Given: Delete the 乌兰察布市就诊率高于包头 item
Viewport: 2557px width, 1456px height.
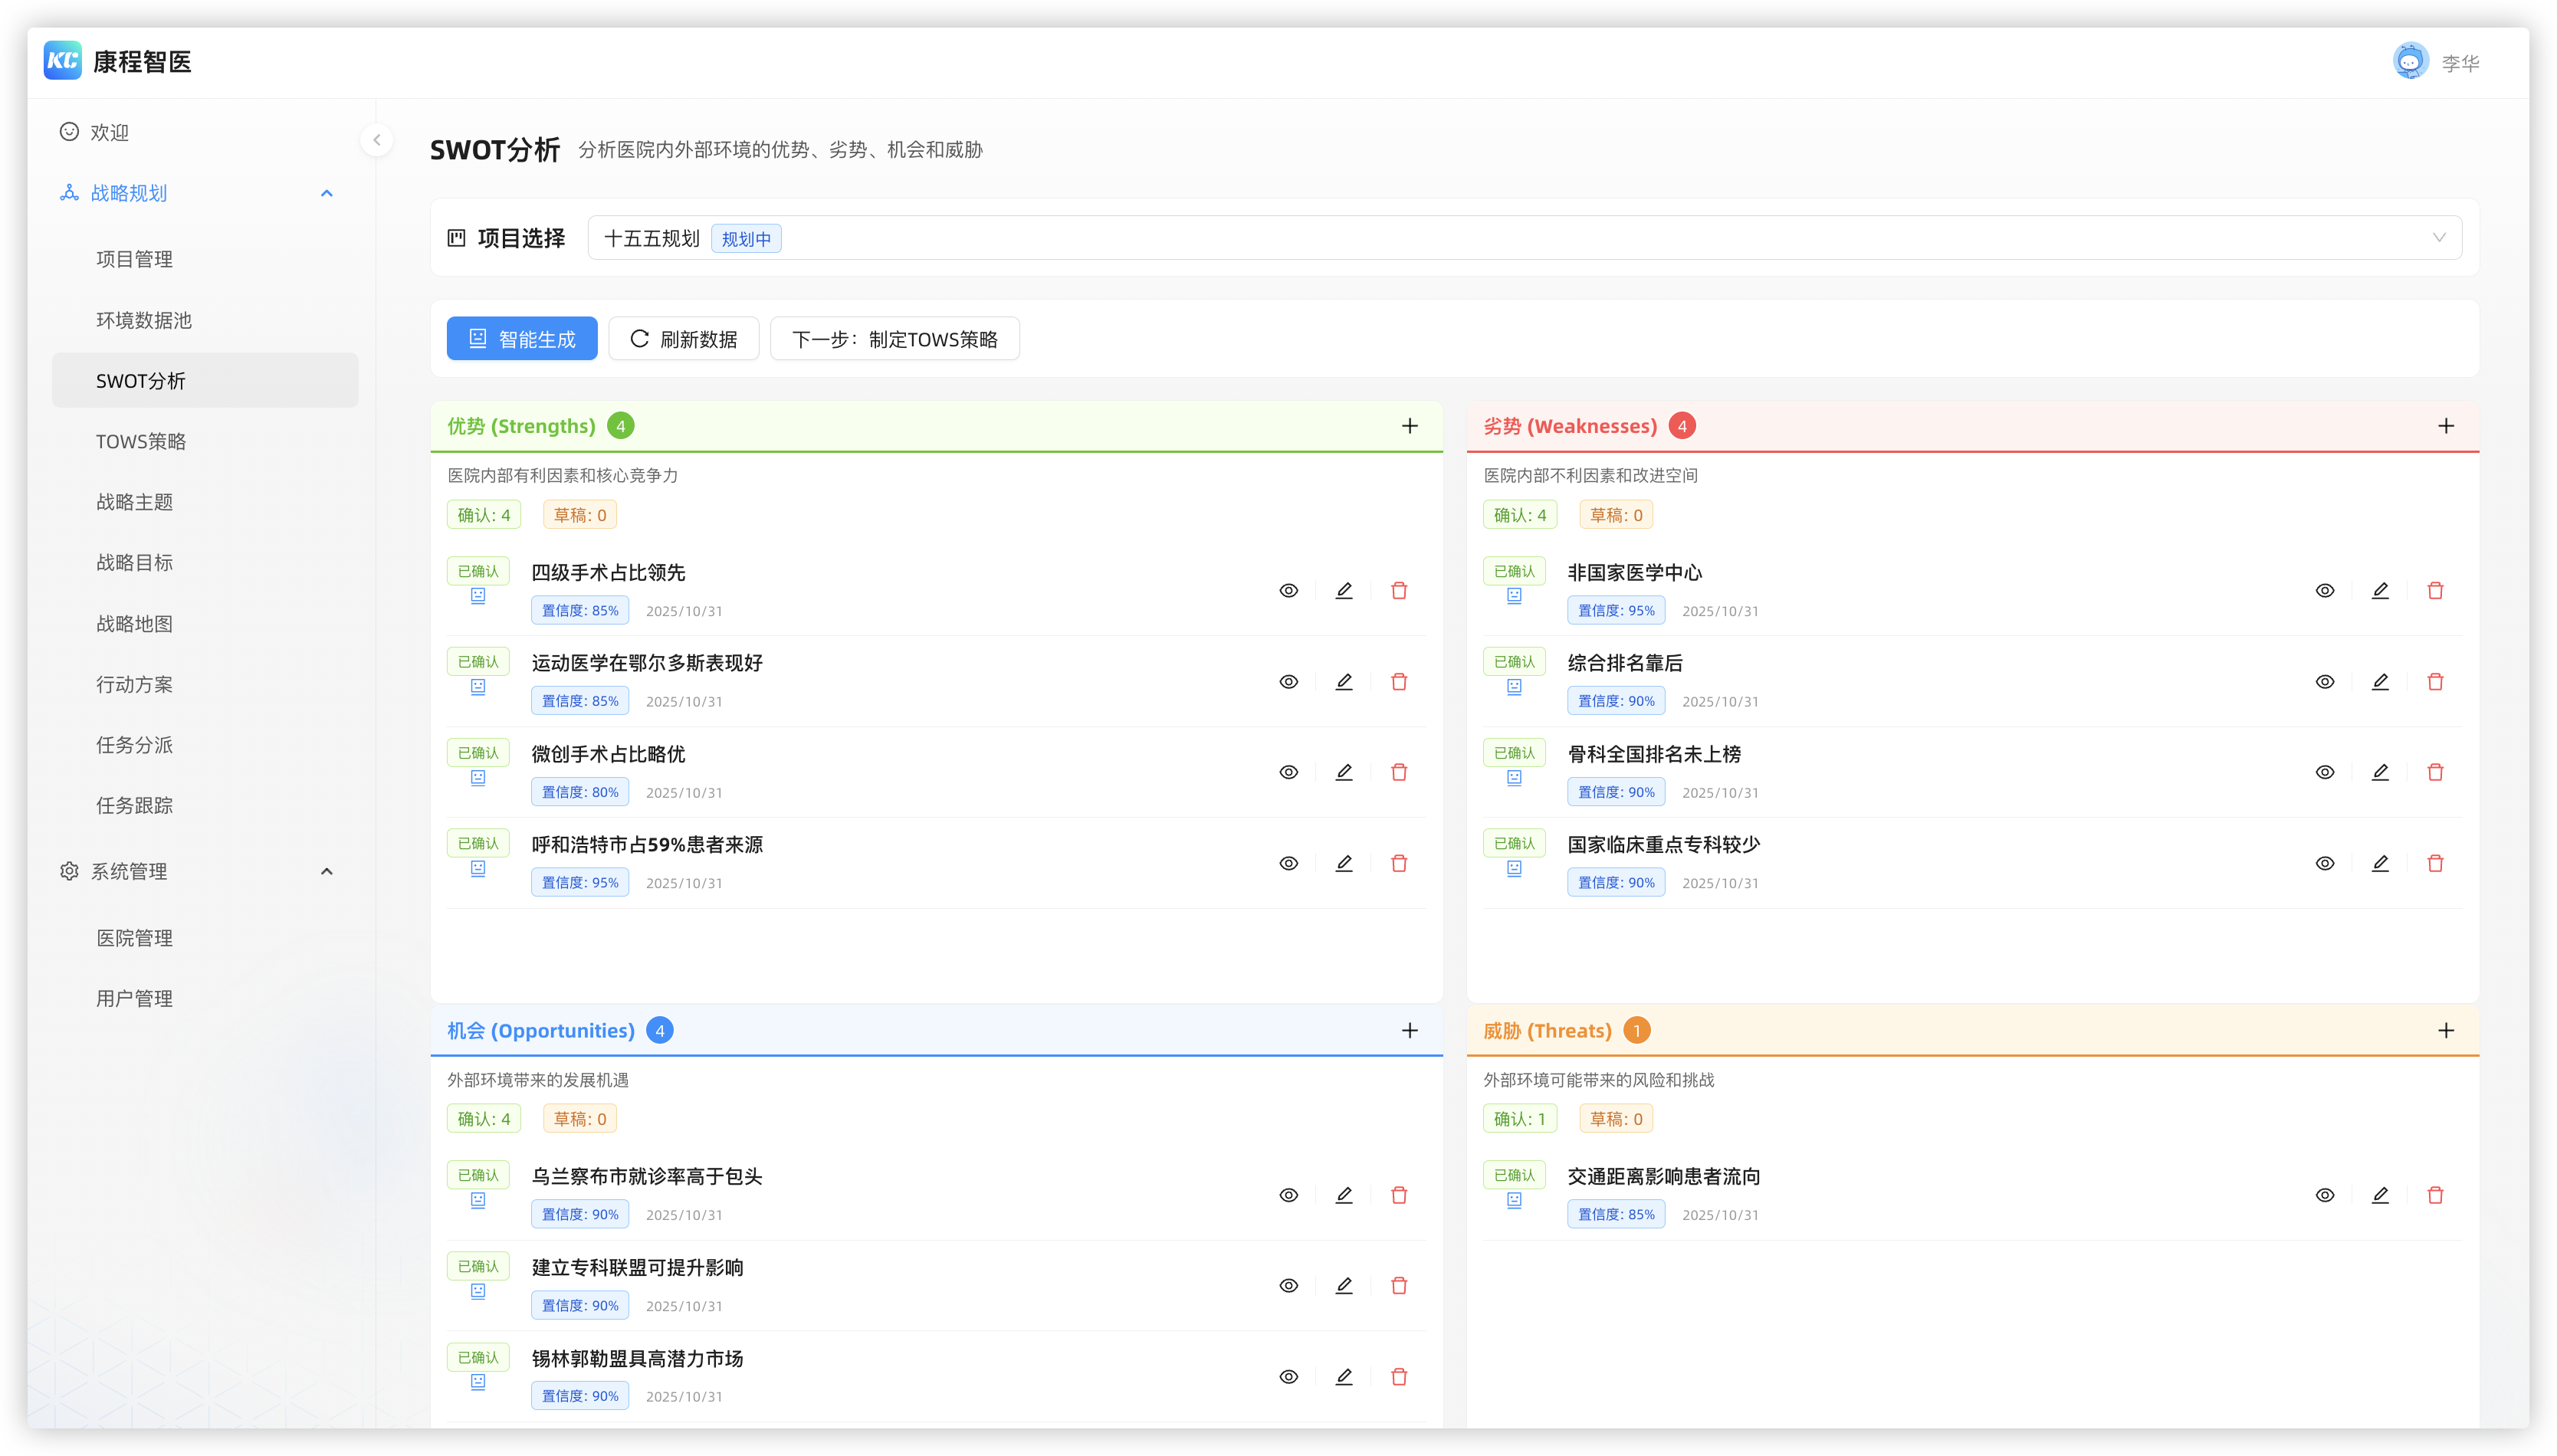Looking at the screenshot, I should click(1399, 1195).
